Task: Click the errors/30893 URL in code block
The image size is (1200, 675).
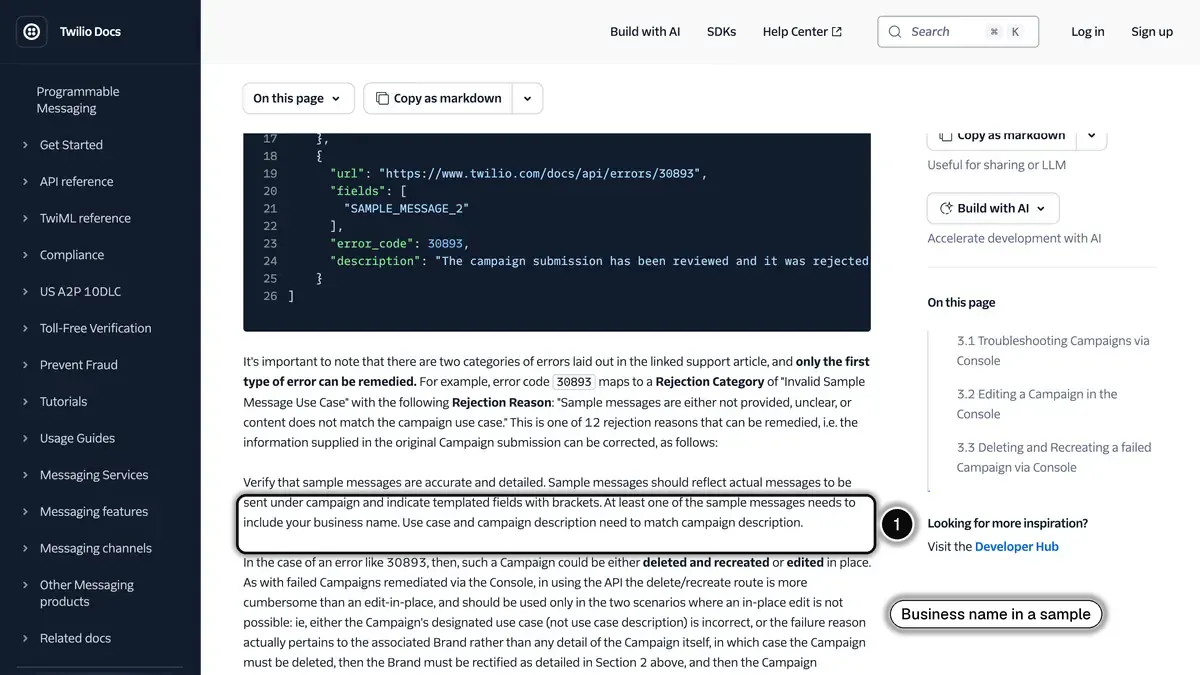Action: click(542, 173)
